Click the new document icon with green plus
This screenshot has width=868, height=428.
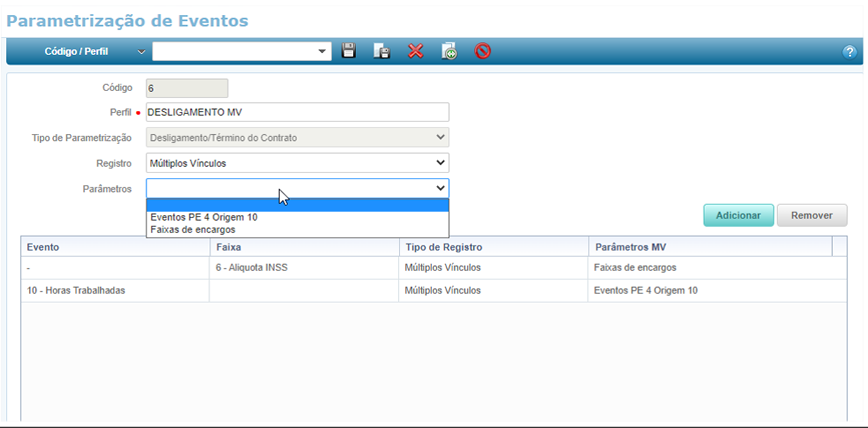pos(449,51)
